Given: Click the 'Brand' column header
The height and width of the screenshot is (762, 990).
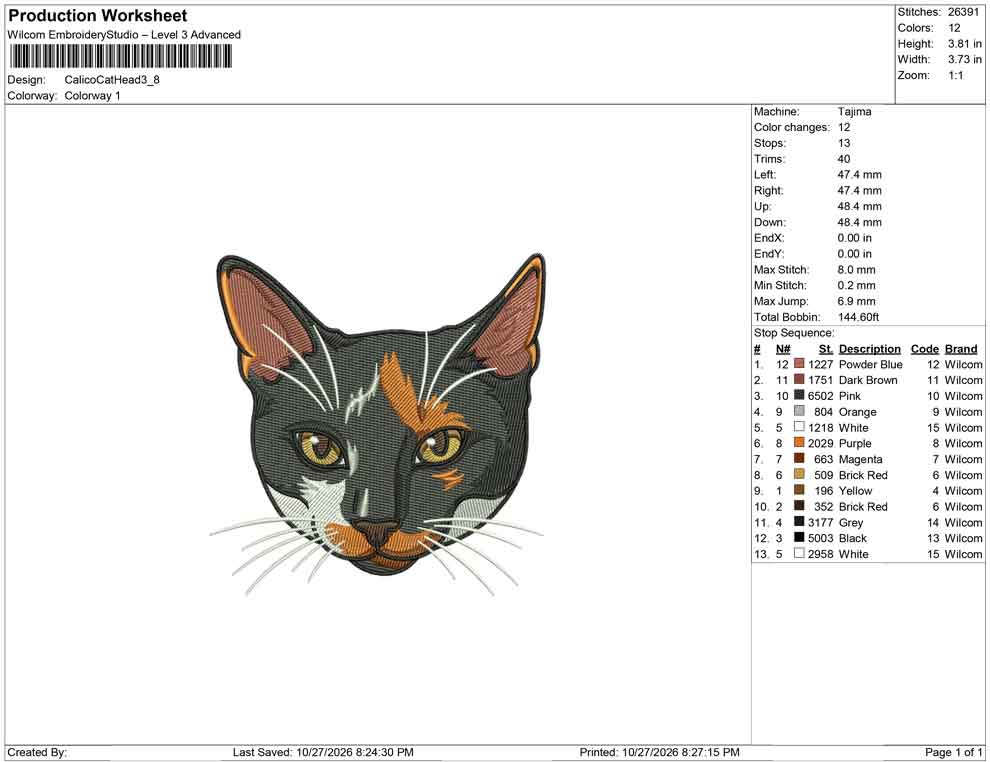Looking at the screenshot, I should pos(961,349).
